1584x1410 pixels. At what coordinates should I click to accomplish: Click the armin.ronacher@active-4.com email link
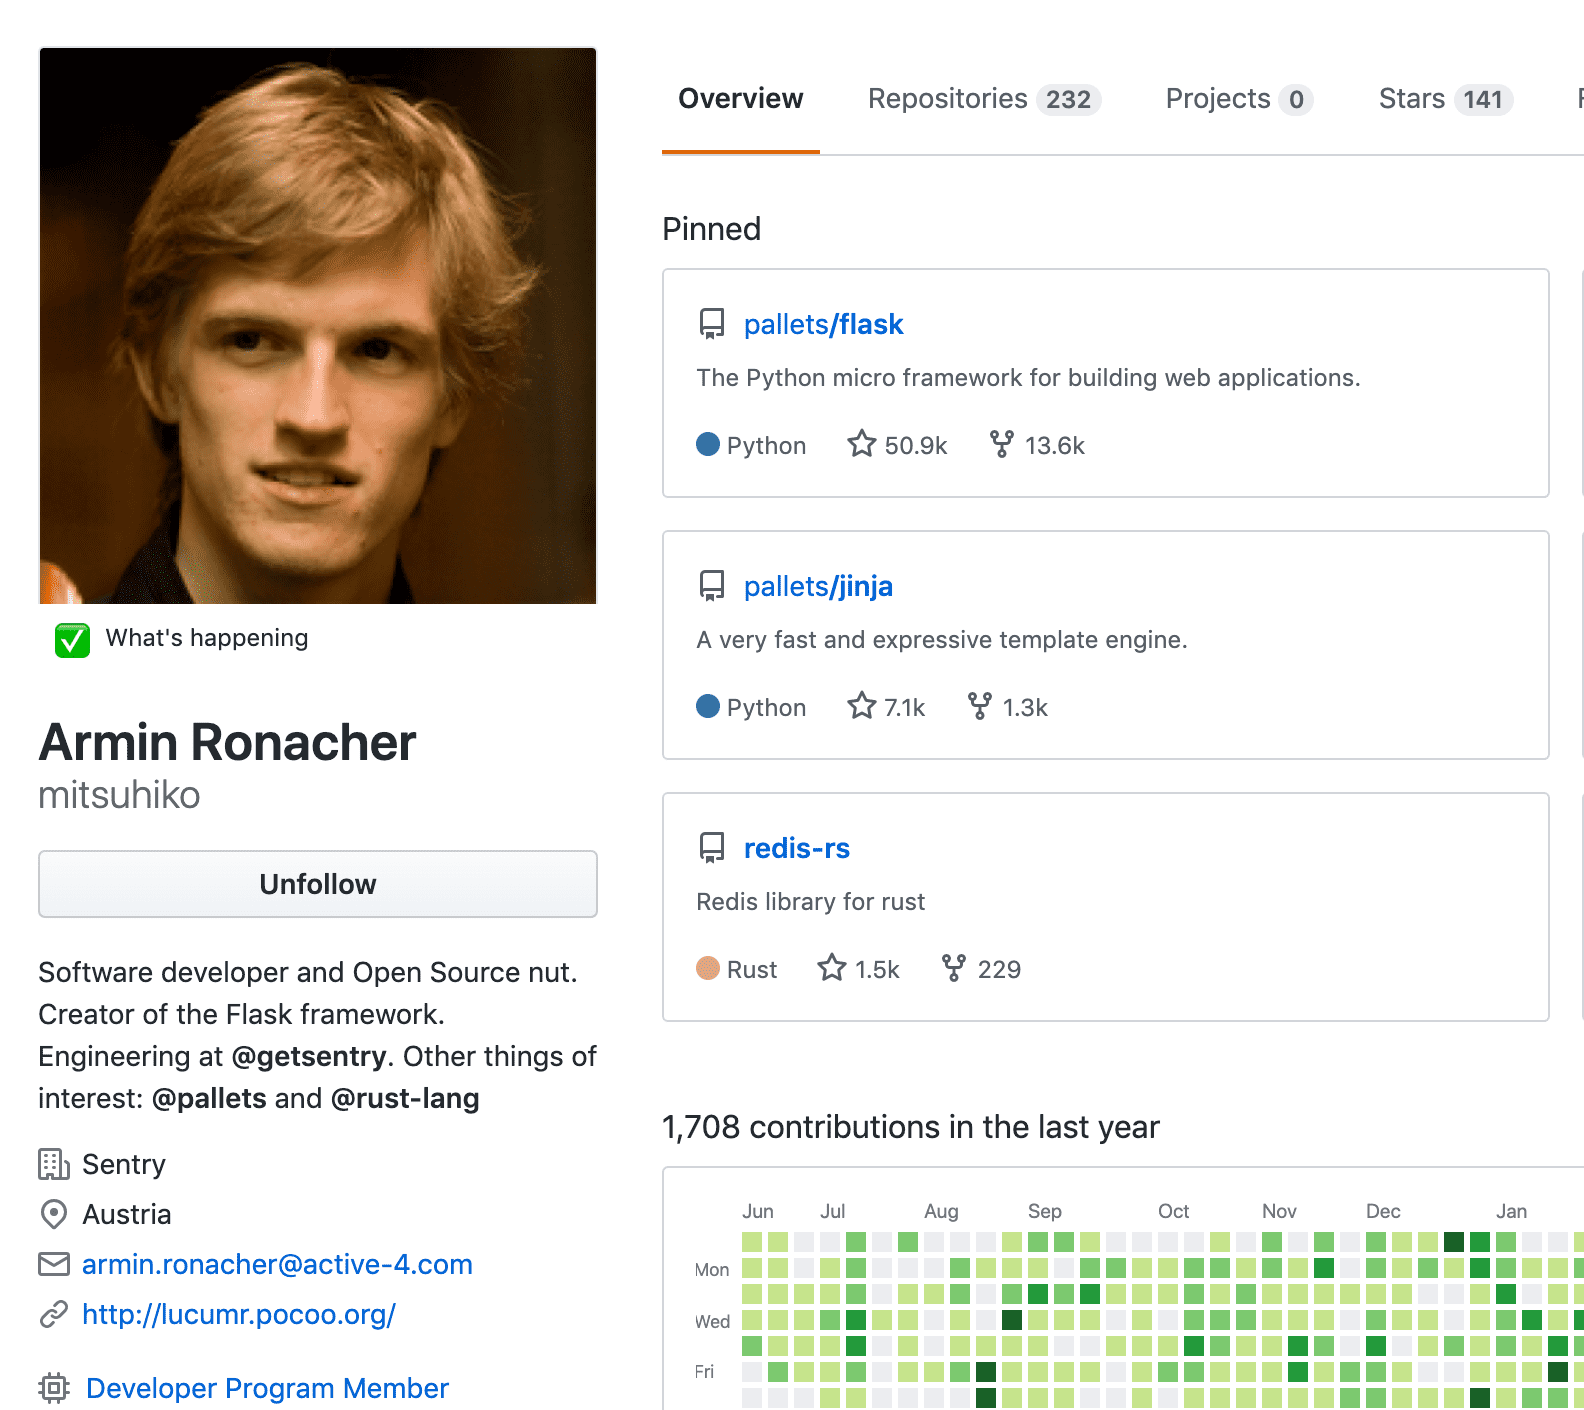[277, 1264]
